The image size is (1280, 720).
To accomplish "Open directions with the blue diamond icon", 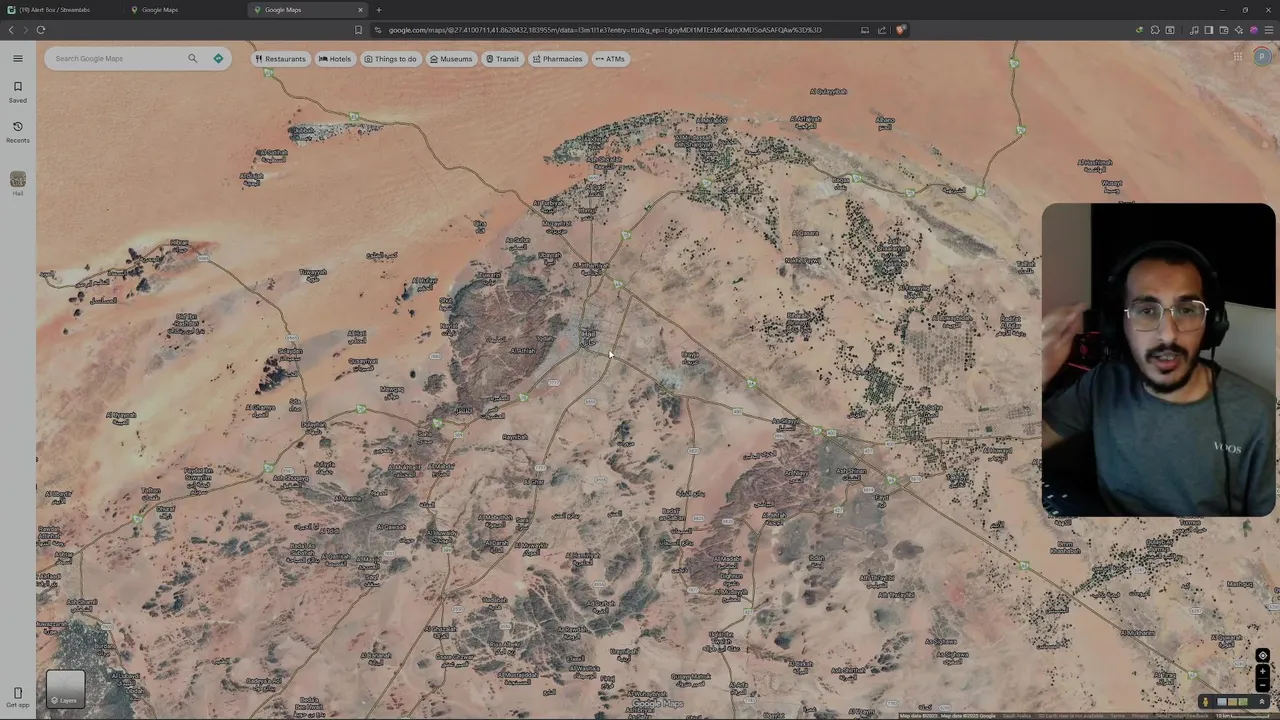I will tap(218, 58).
